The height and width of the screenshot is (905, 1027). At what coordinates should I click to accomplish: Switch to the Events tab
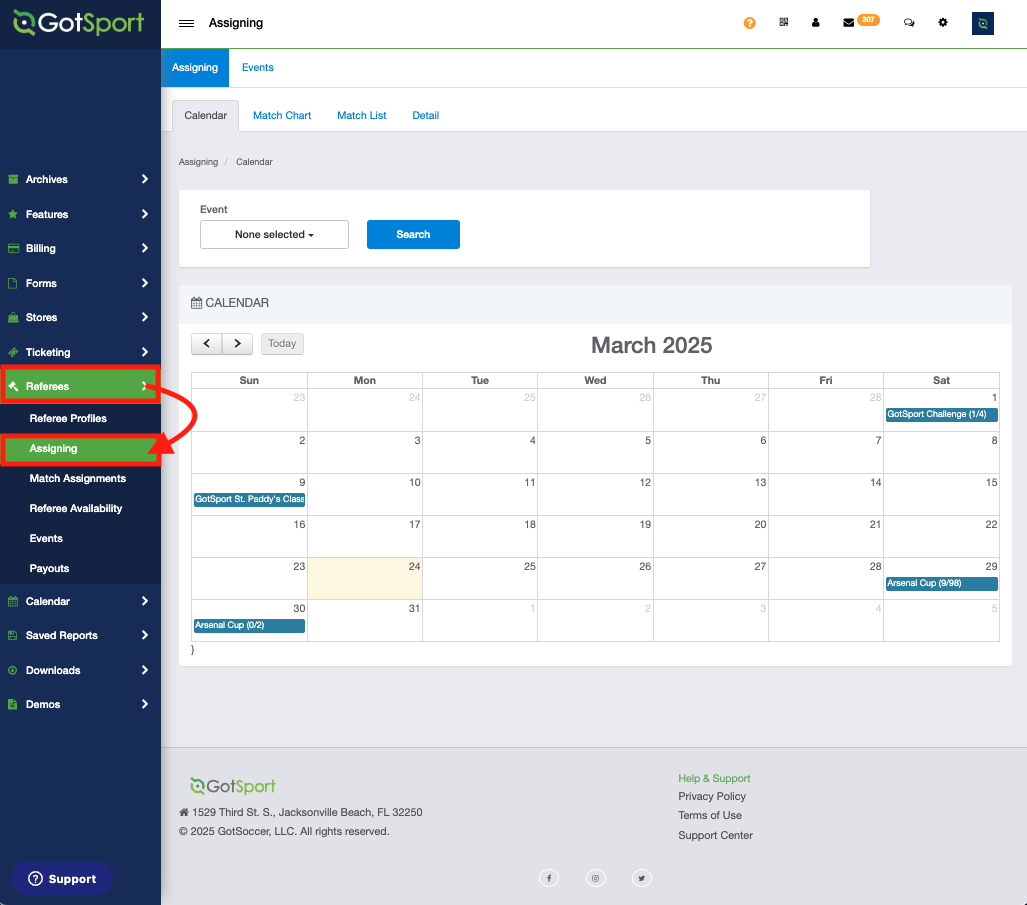[x=257, y=67]
